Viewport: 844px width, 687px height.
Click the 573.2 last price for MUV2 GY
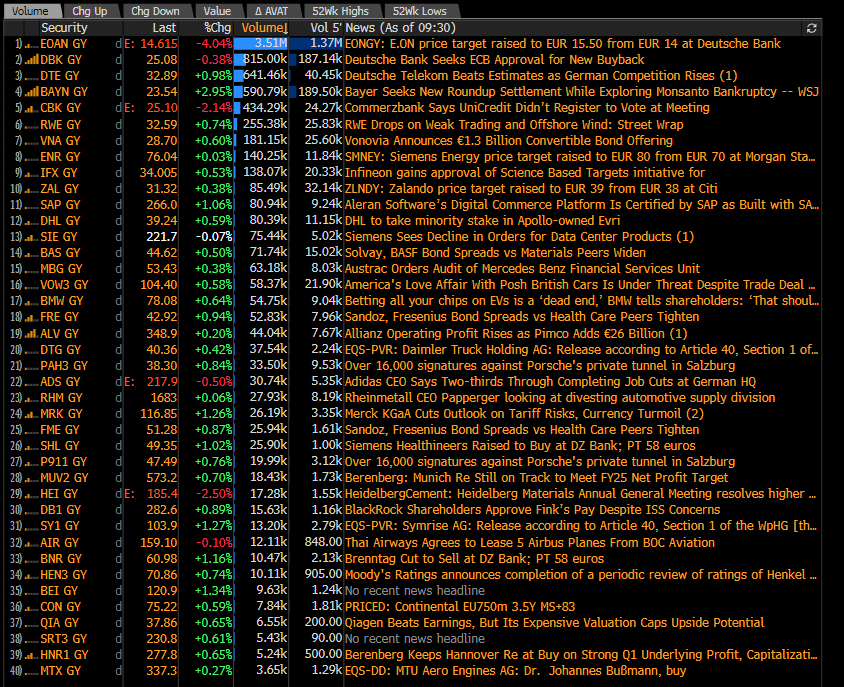pyautogui.click(x=161, y=478)
